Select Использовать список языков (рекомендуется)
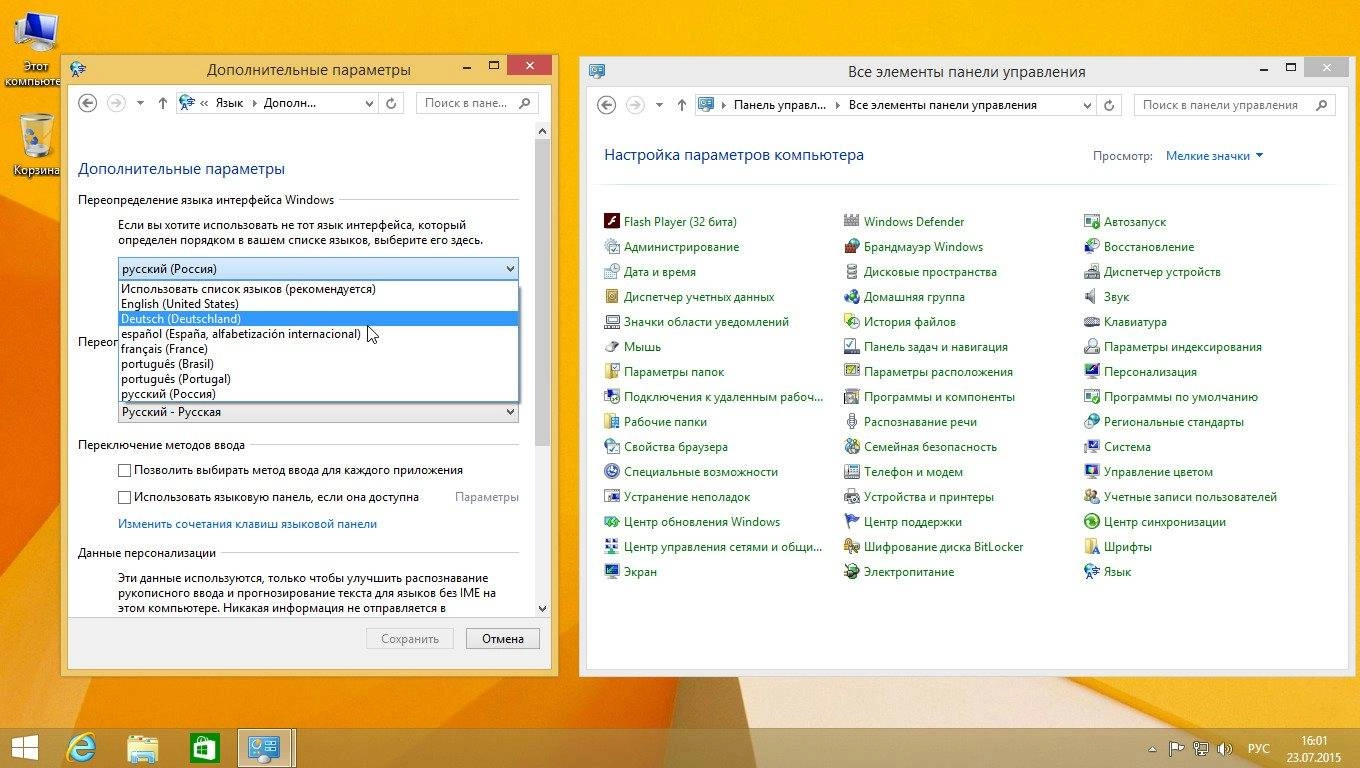This screenshot has width=1360, height=768. [x=318, y=289]
